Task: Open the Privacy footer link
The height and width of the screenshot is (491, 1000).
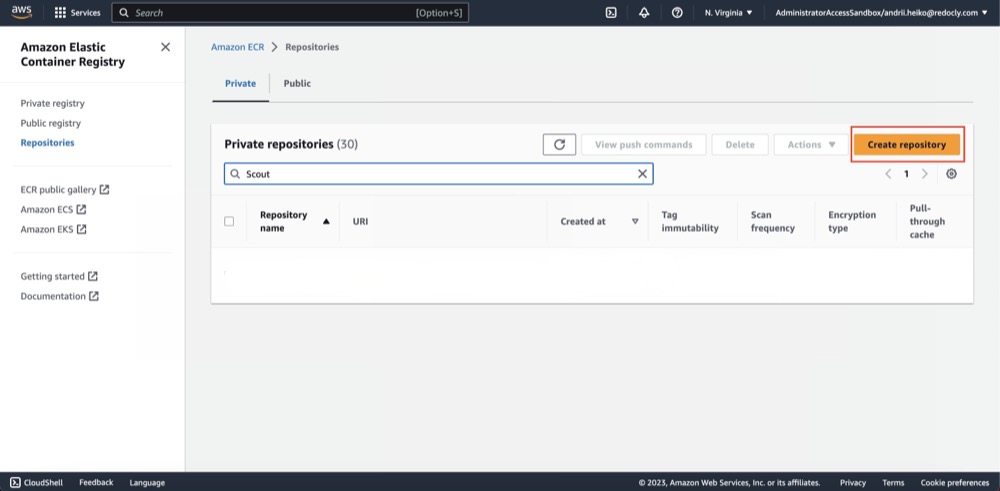Action: [853, 483]
